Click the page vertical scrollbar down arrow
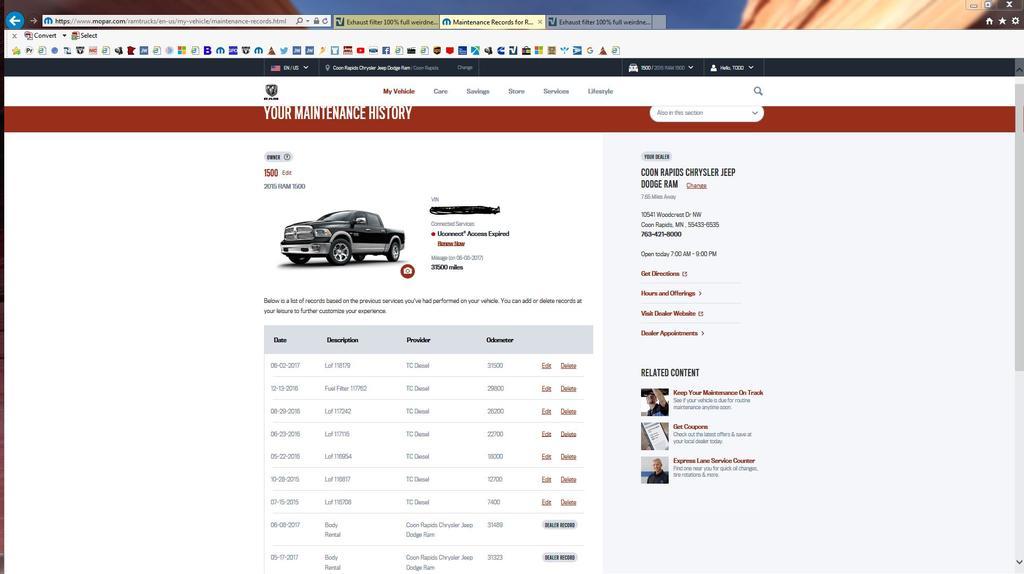Screen dimensions: 1024x574 (1019, 562)
